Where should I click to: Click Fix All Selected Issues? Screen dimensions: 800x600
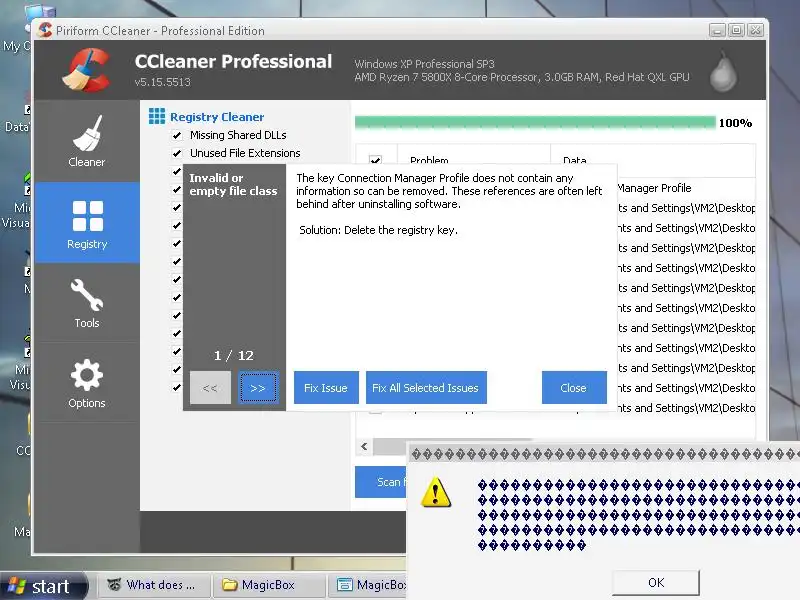[x=426, y=388]
